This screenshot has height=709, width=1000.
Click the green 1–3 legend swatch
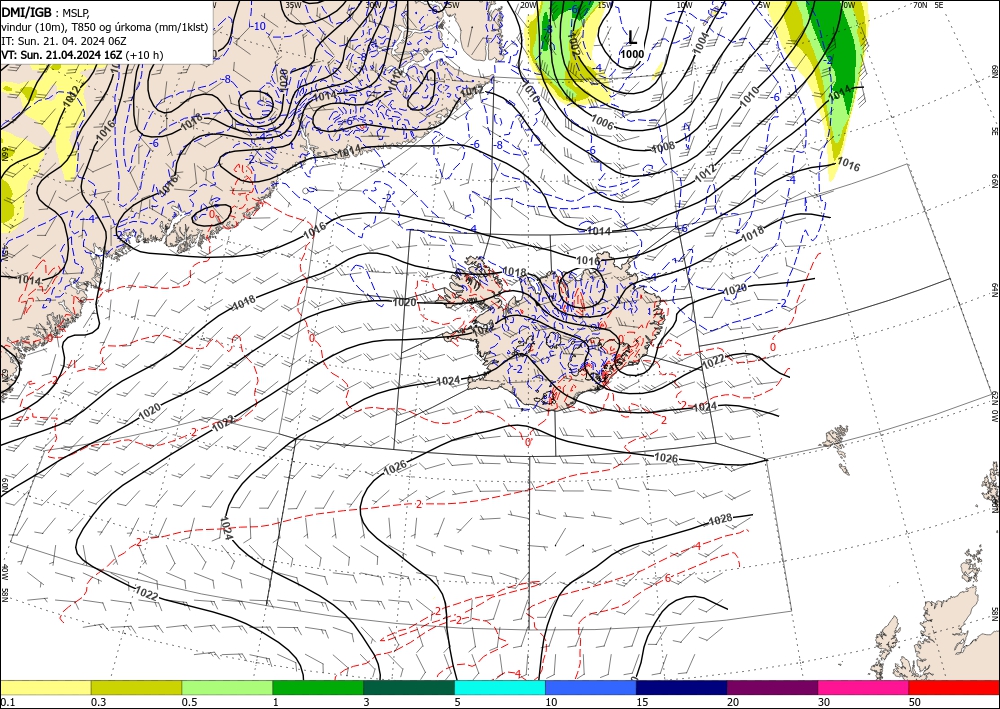(x=318, y=687)
